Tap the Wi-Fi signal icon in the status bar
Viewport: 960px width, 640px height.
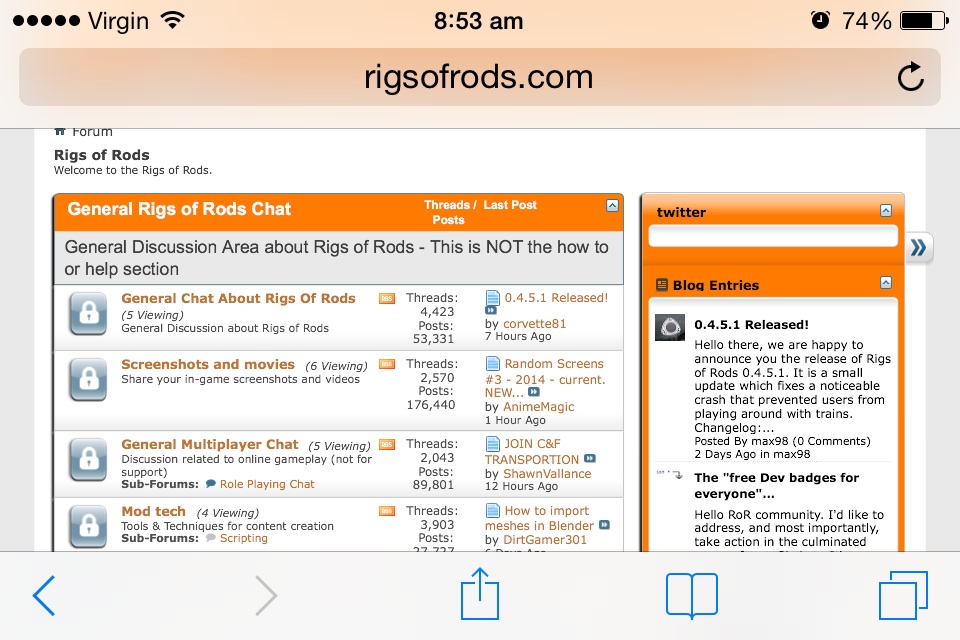tap(172, 20)
